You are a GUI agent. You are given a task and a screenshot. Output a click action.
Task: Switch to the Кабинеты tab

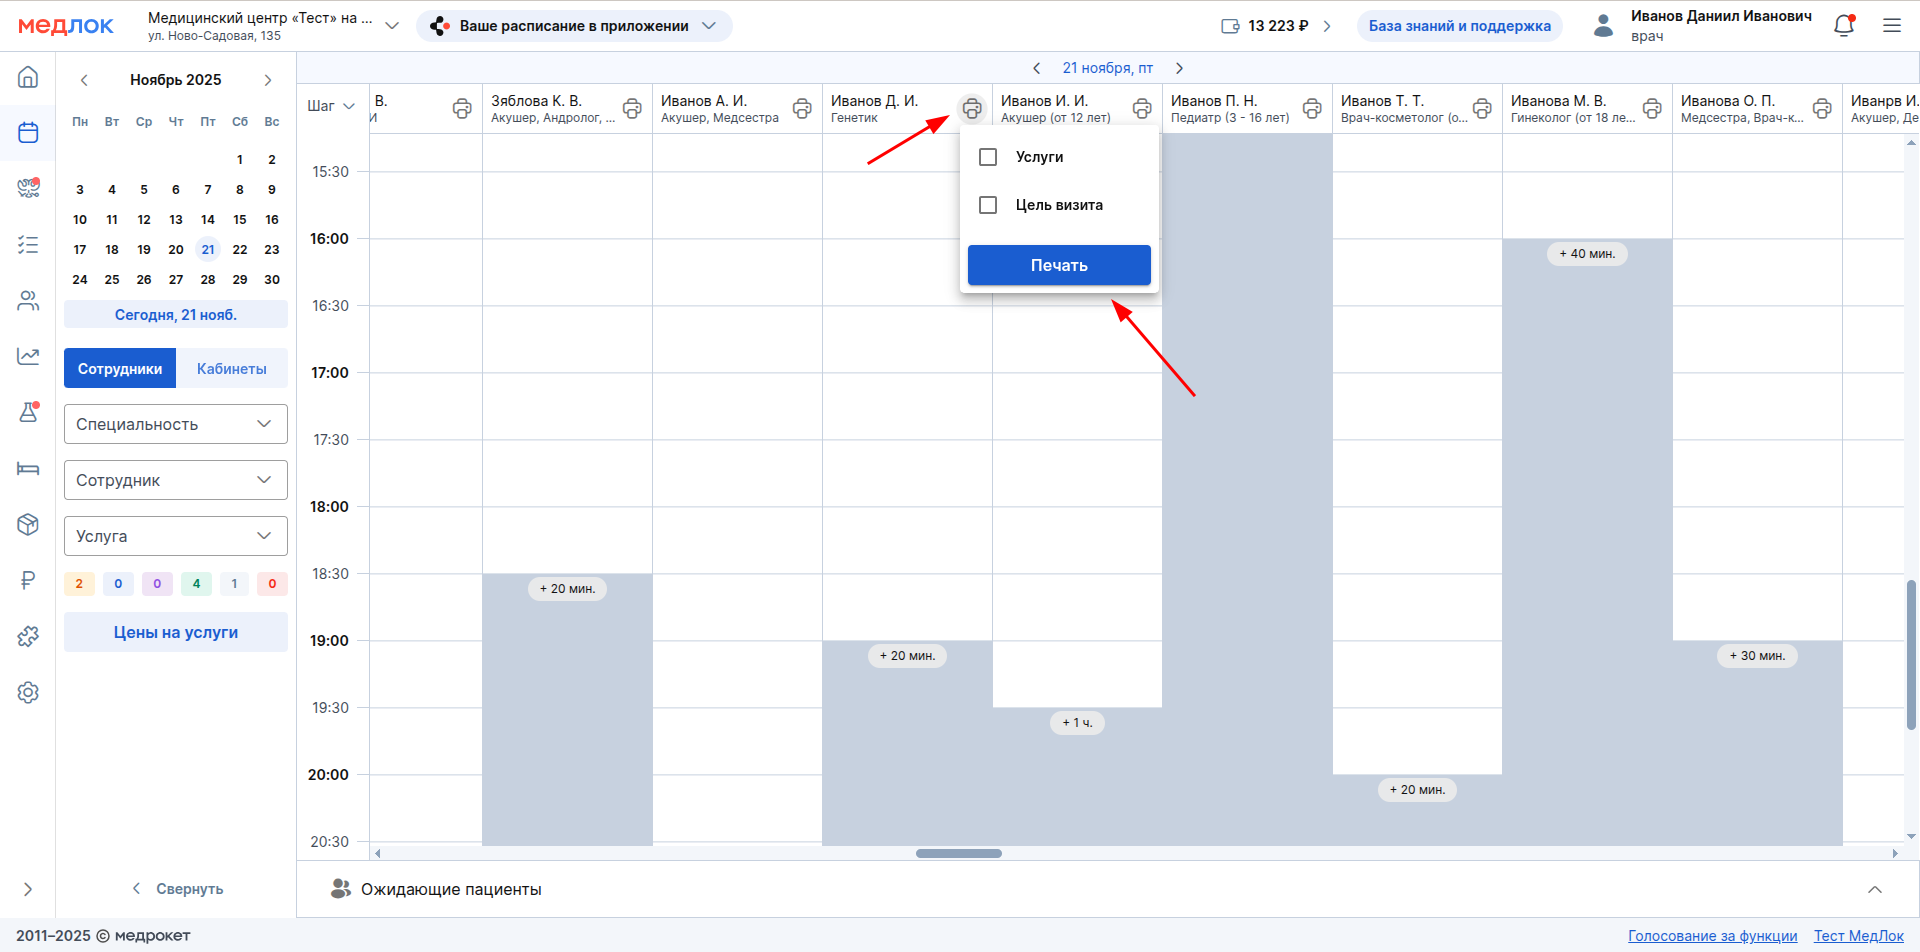(x=231, y=368)
